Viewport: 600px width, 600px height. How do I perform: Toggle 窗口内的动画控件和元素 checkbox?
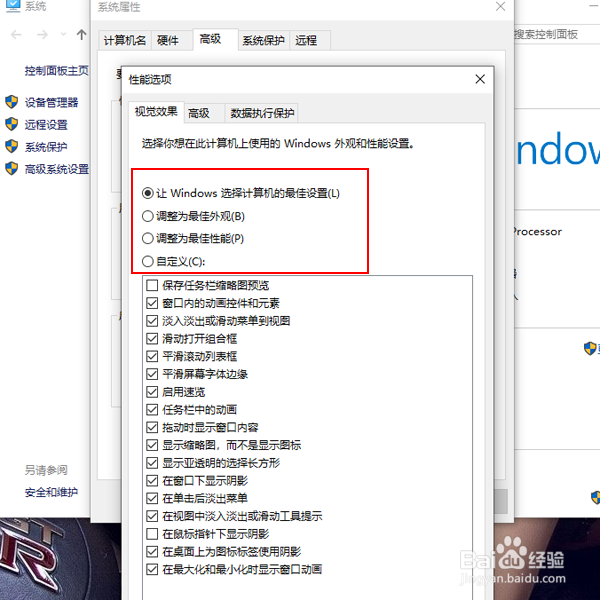152,303
